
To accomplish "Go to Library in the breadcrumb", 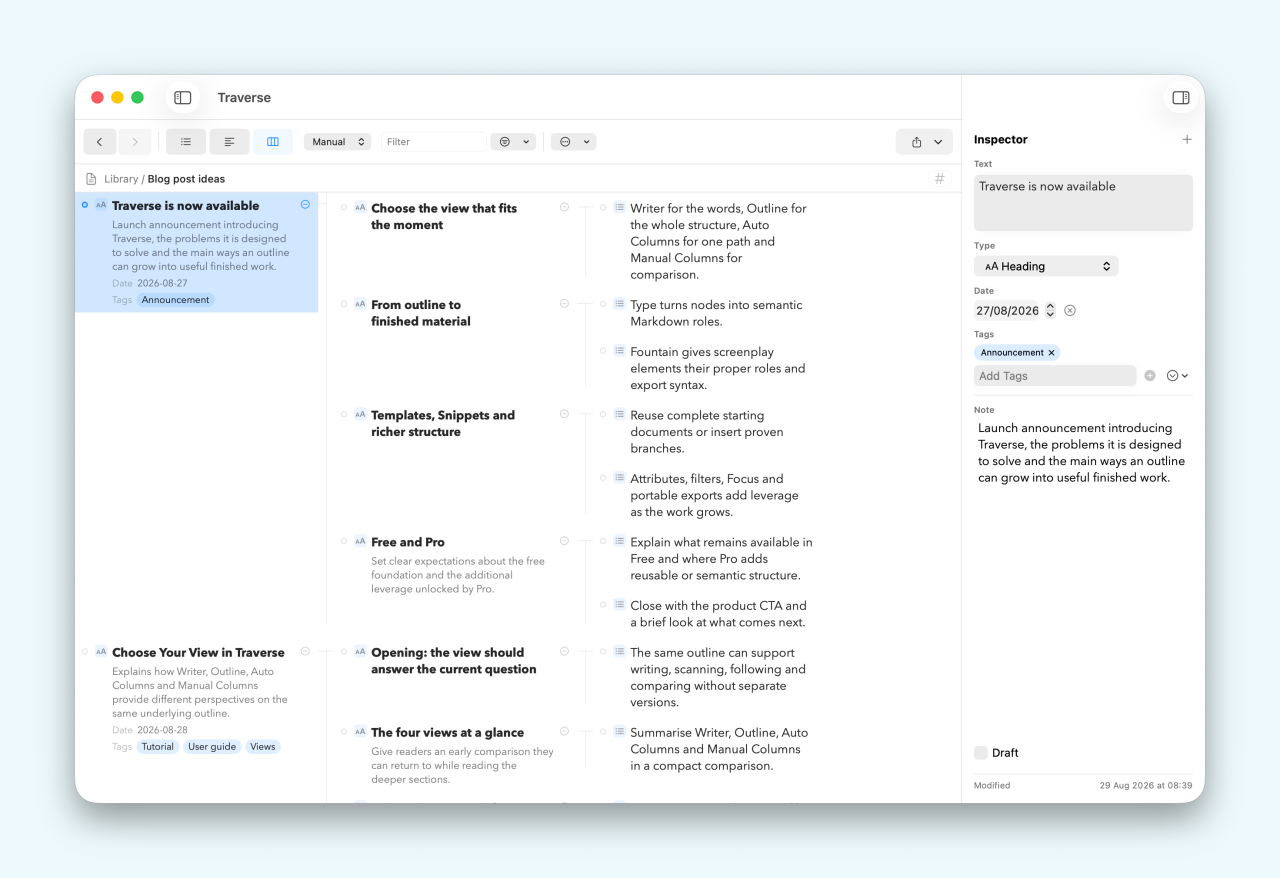I will coord(121,179).
